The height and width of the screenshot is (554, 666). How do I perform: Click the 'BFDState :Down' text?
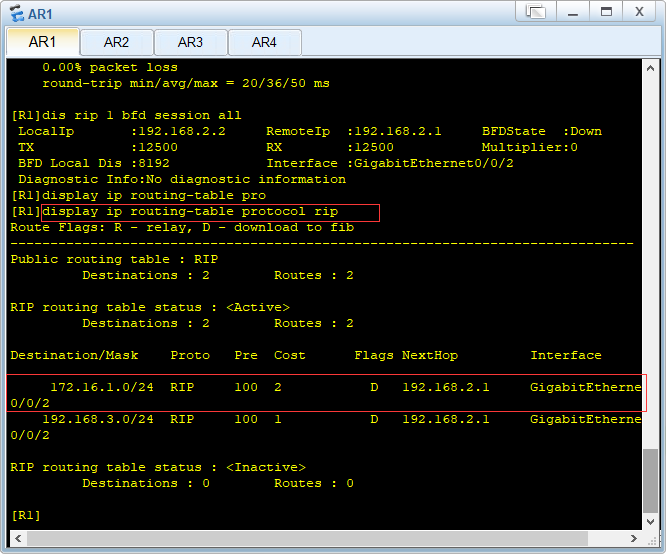click(x=542, y=131)
